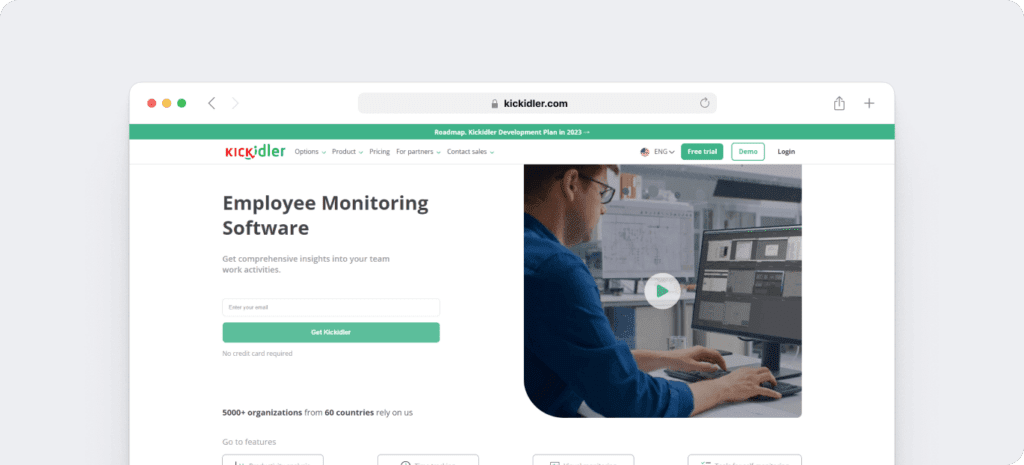
Task: Open Contact sales menu
Action: point(471,152)
